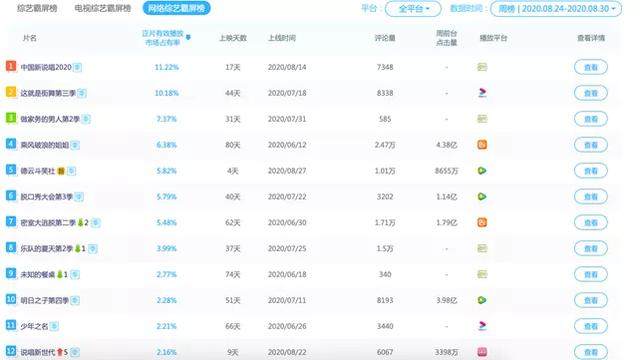Click the small info icon next to 少年之名
Image resolution: width=640 pixels, height=360 pixels.
(54, 326)
